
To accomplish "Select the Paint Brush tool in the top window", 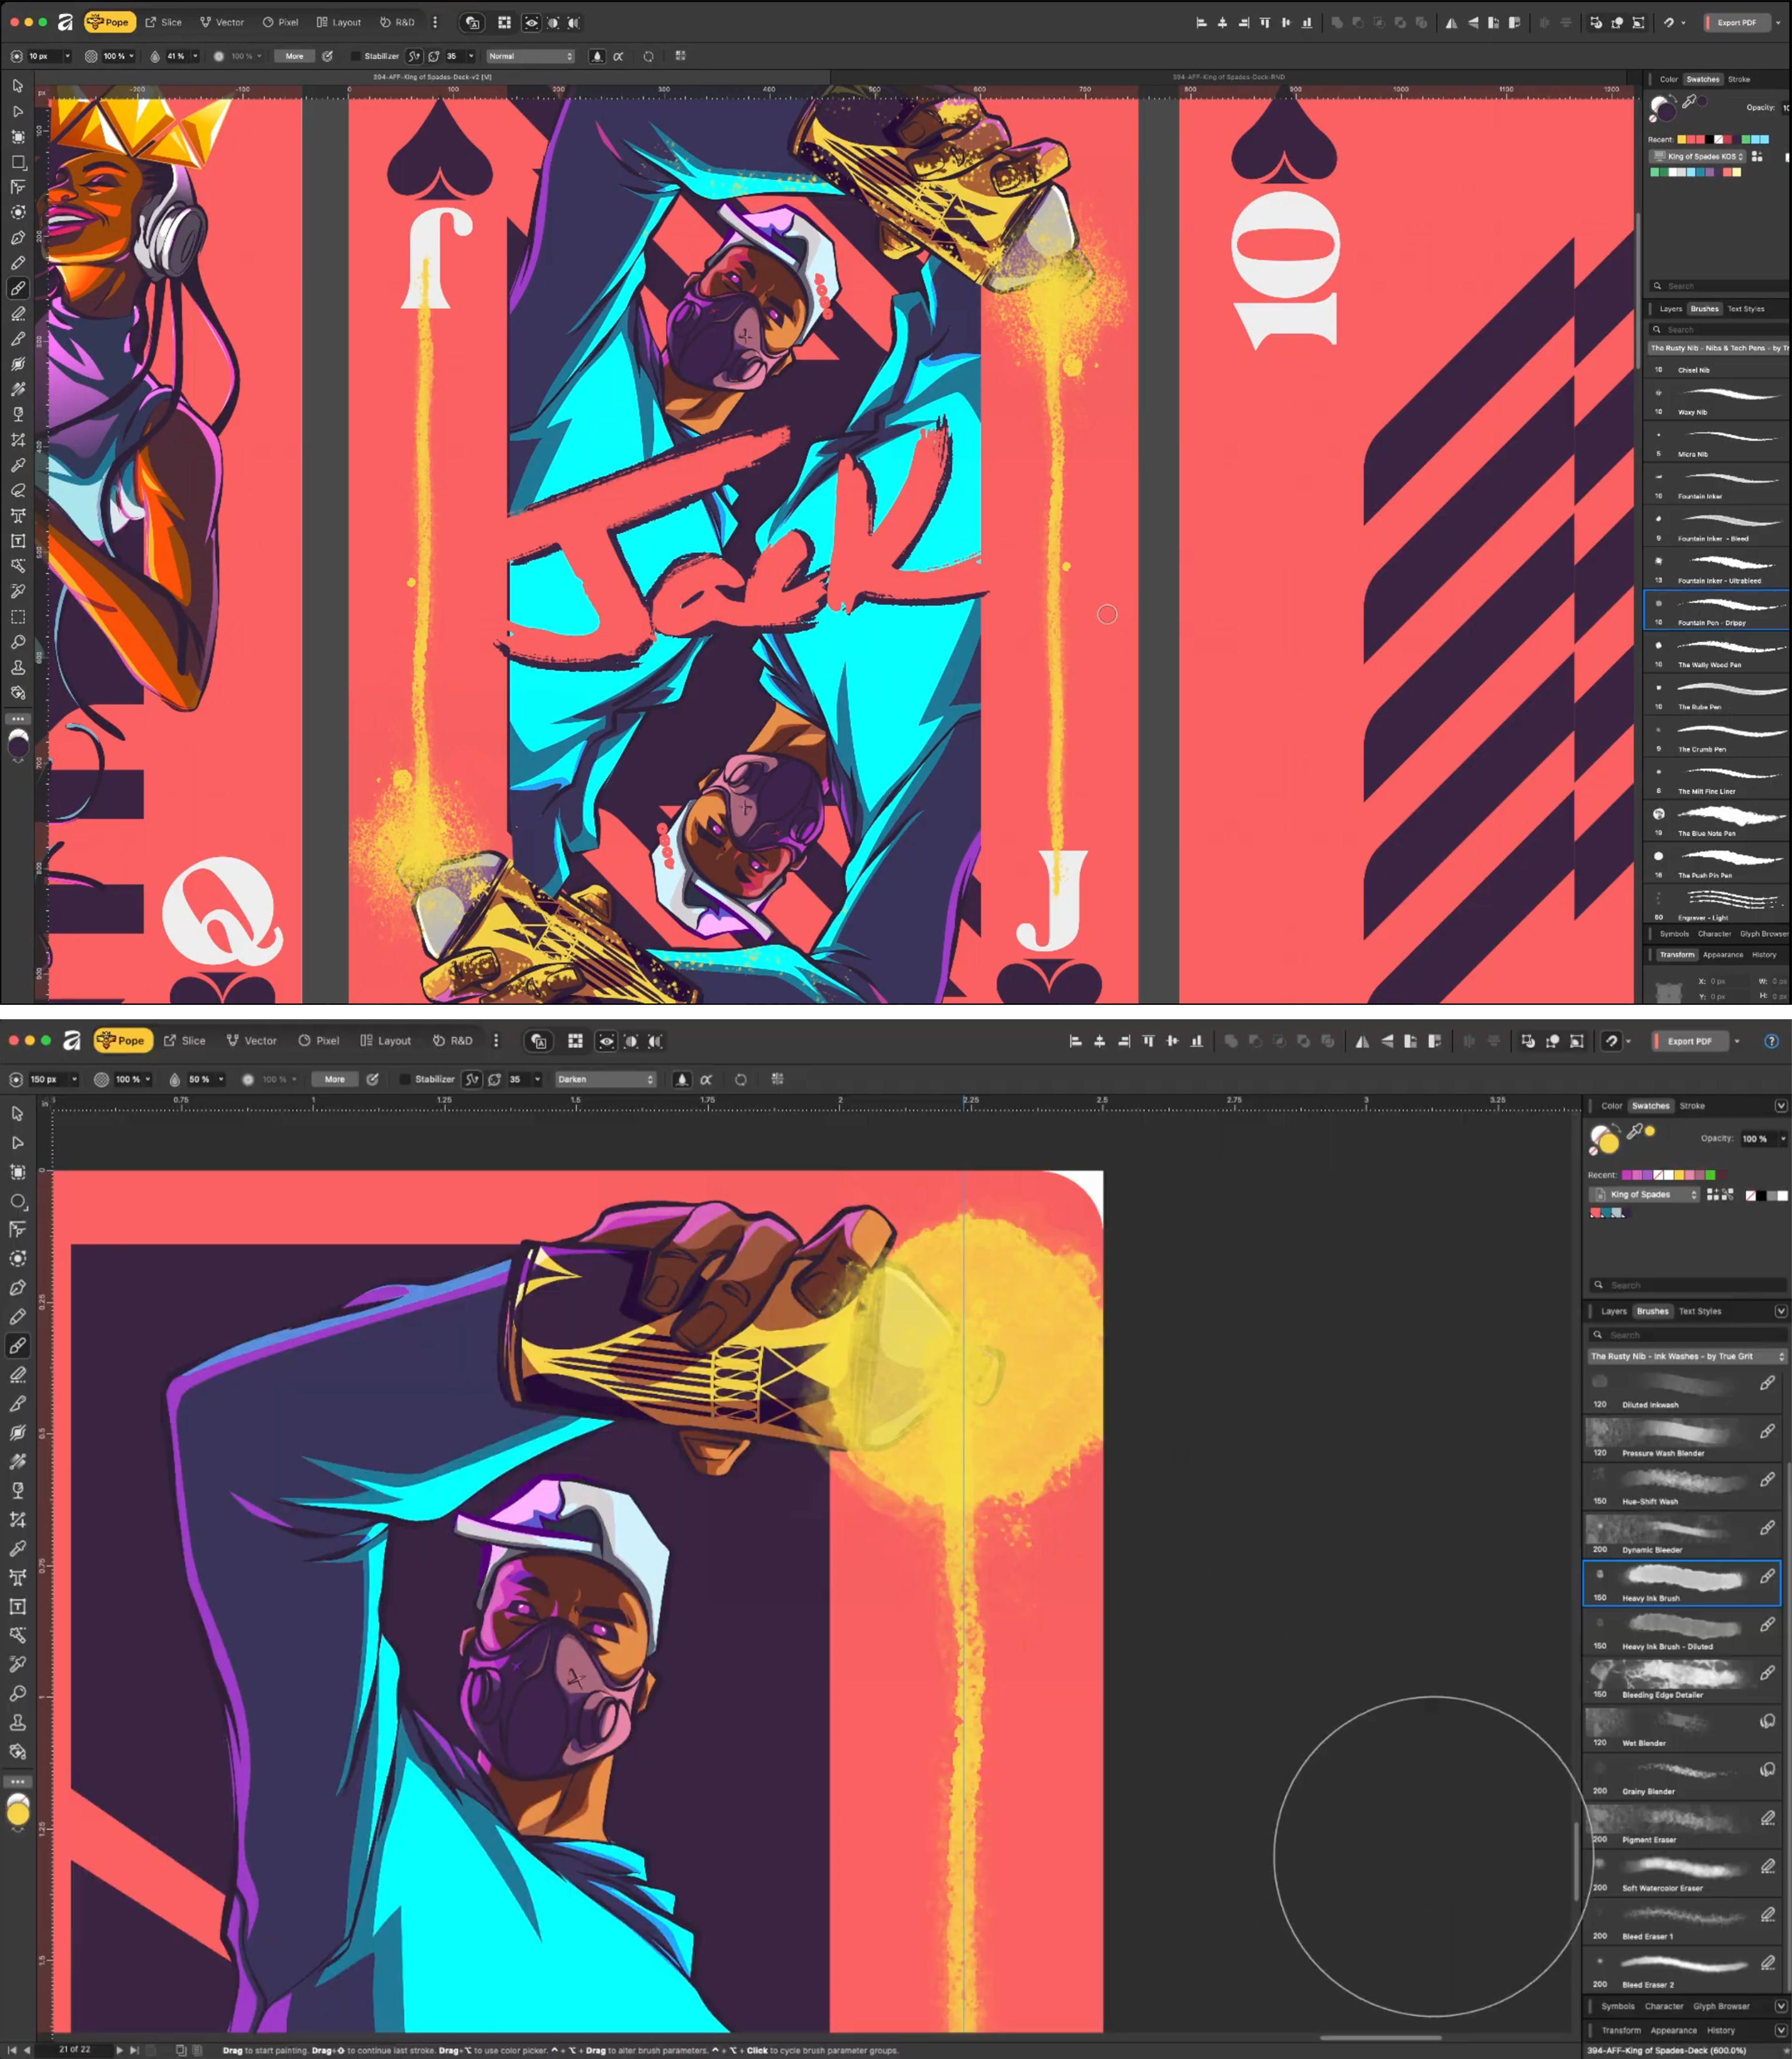I will (x=17, y=288).
